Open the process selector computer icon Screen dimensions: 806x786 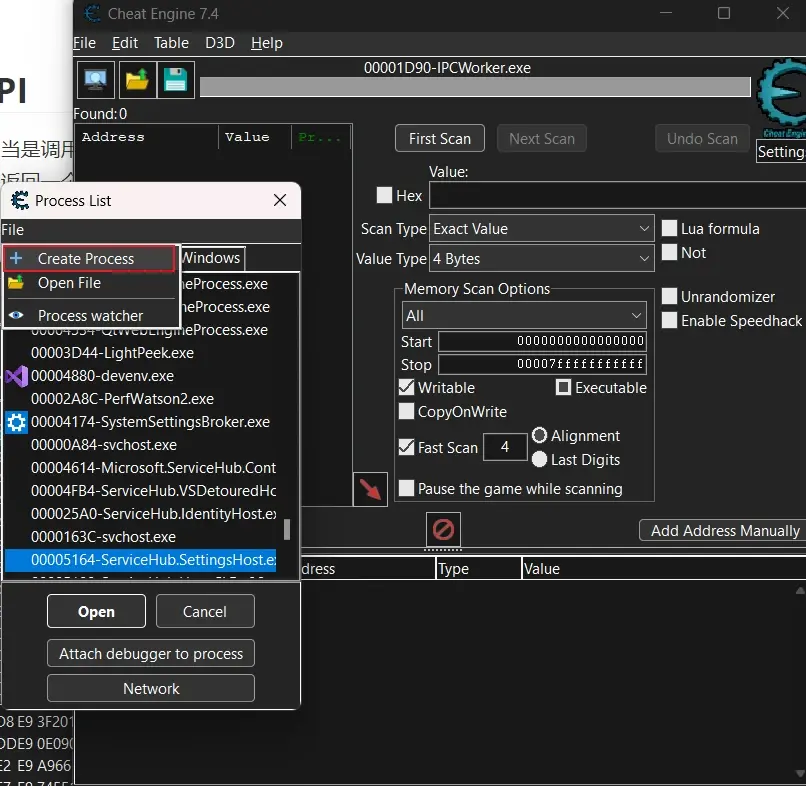click(x=96, y=80)
